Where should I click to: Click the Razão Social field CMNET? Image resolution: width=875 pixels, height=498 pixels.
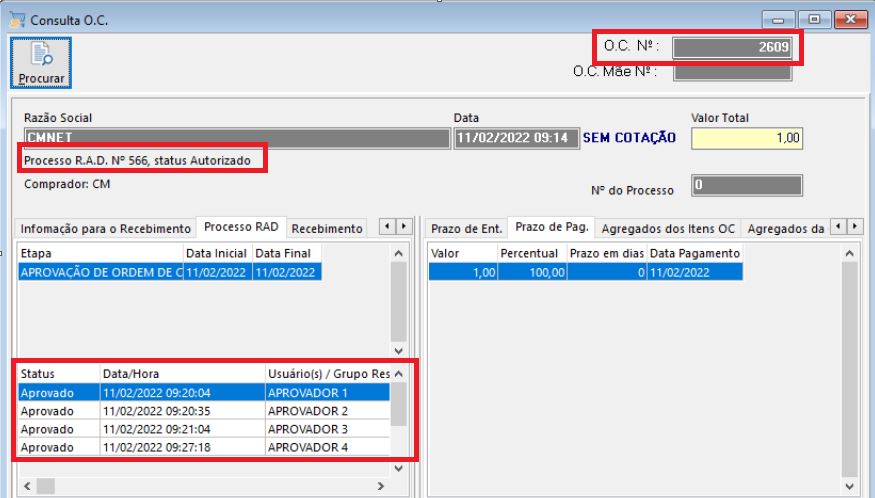(237, 138)
